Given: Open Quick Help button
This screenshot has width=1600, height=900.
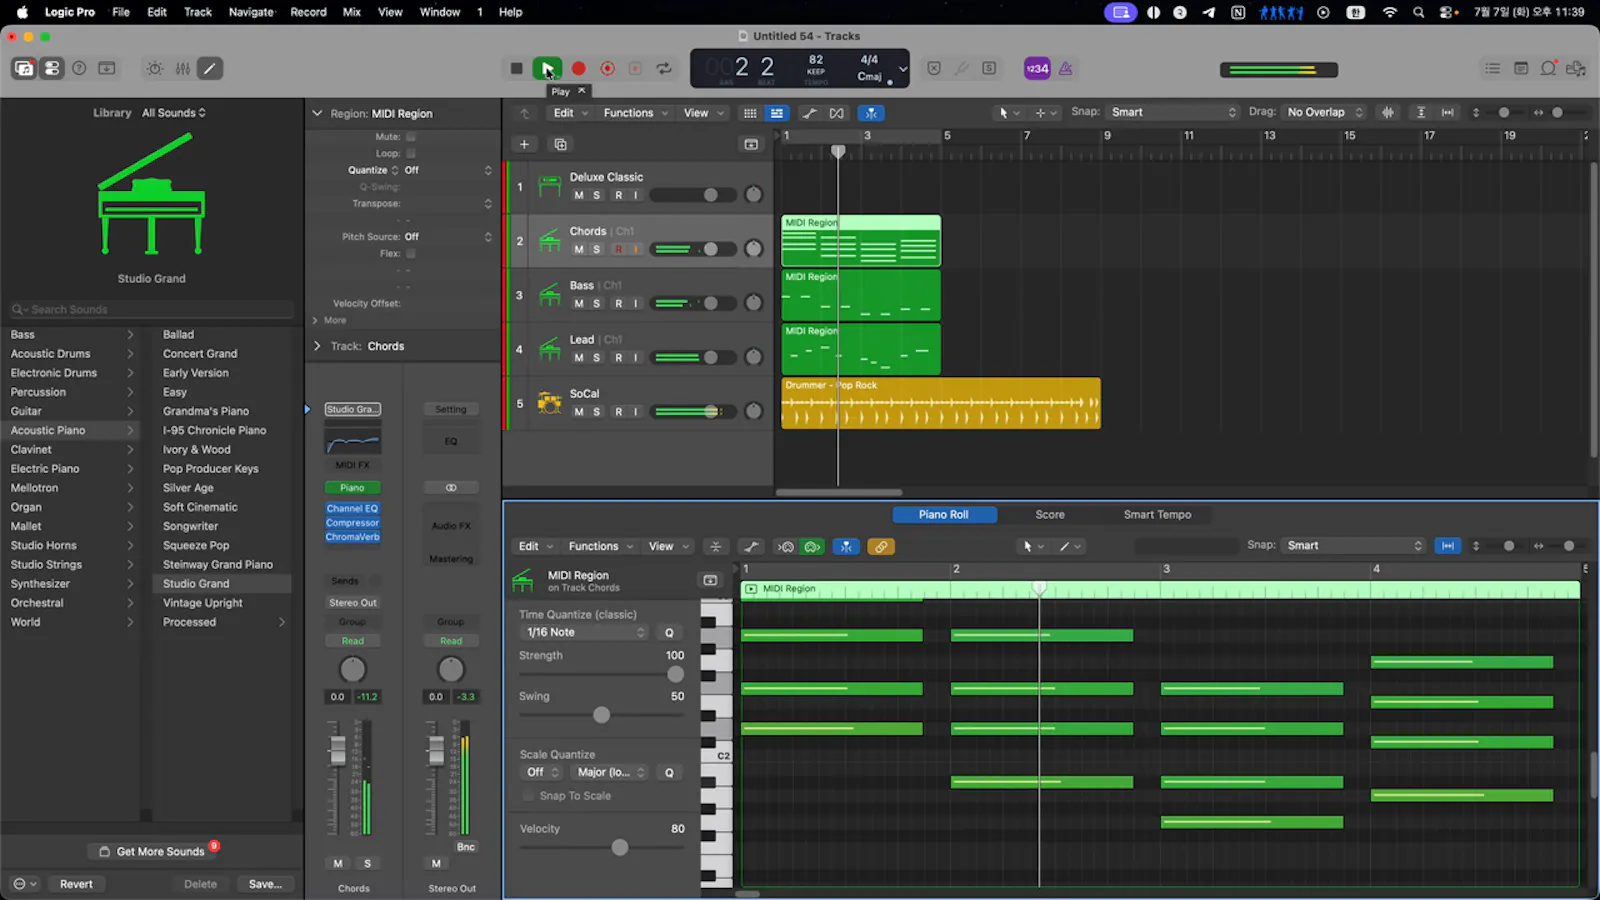Looking at the screenshot, I should 79,68.
